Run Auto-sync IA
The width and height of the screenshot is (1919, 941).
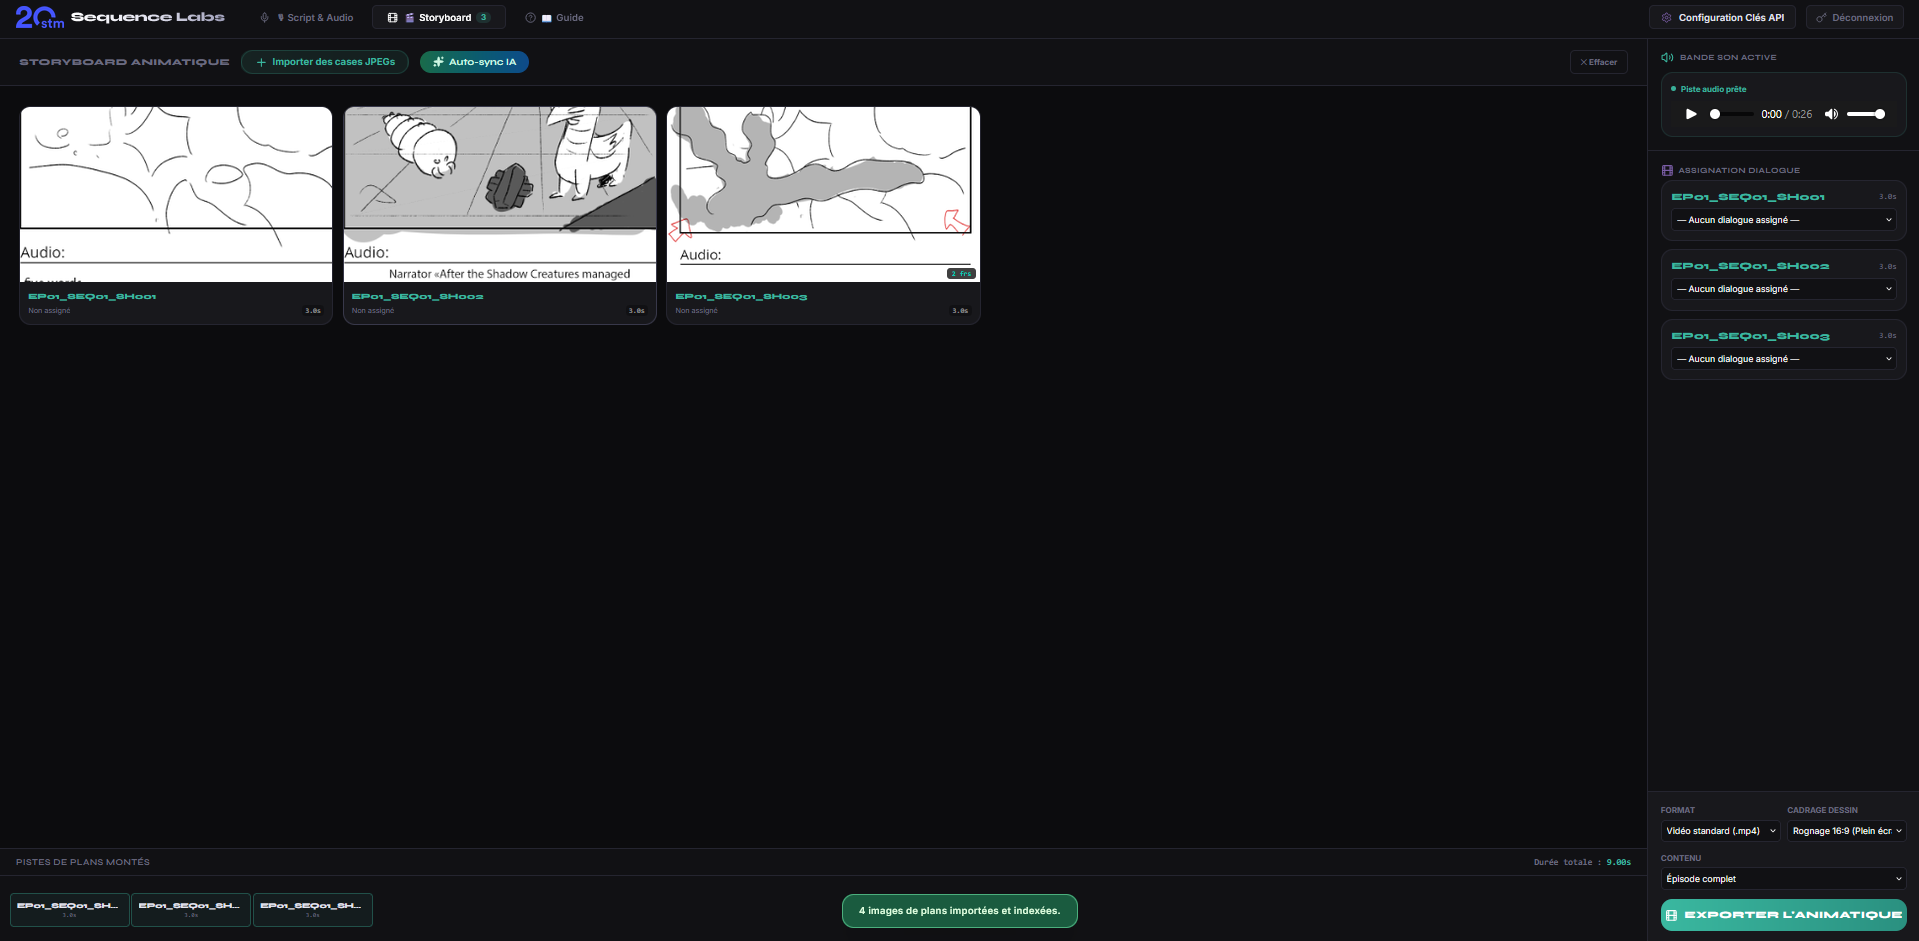pyautogui.click(x=474, y=62)
